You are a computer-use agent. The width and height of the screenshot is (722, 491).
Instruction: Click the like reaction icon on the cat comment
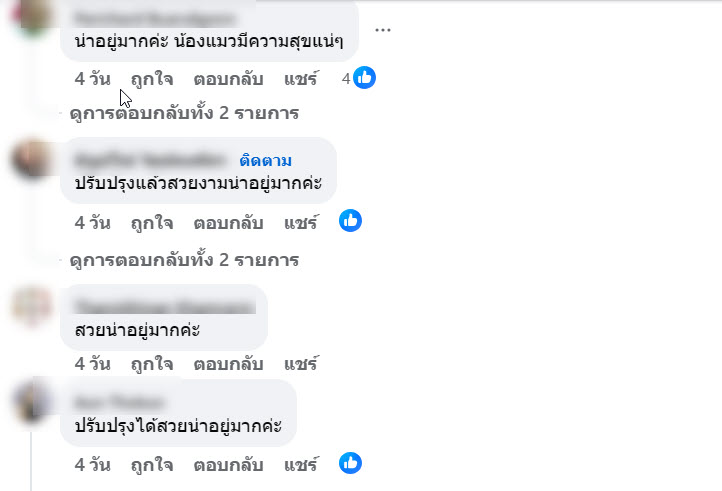point(364,78)
